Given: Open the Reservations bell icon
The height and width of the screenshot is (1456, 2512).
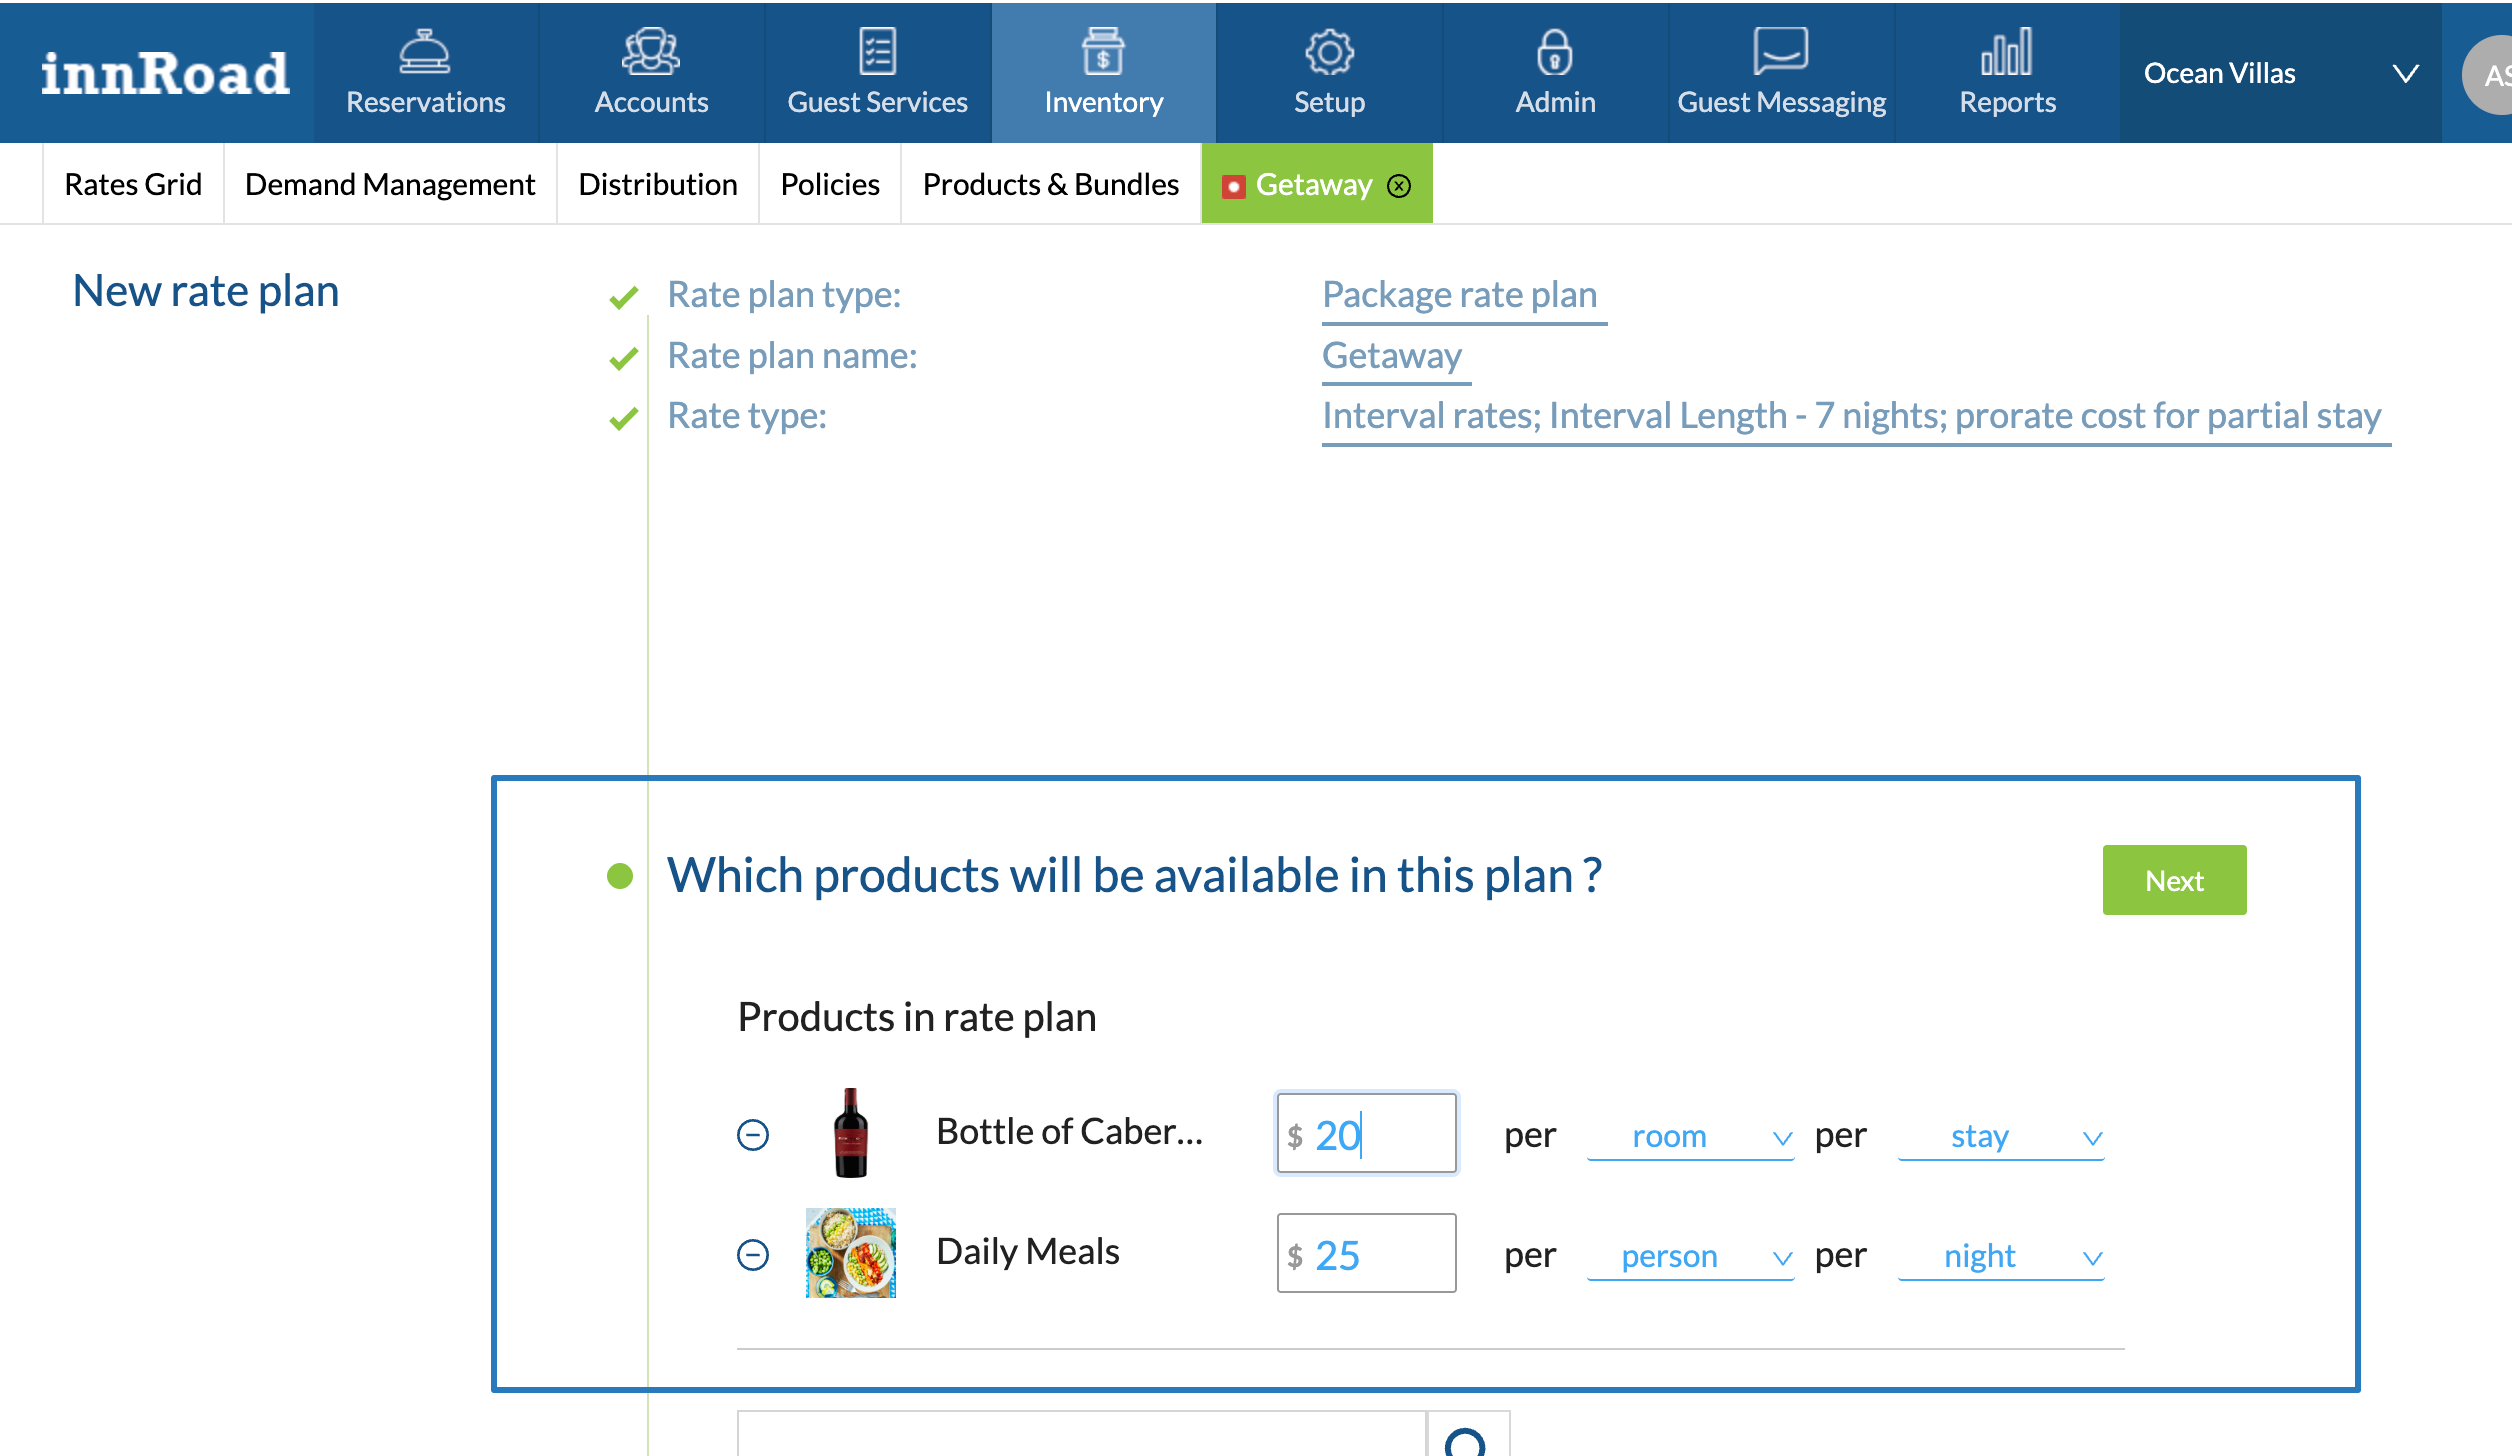Looking at the screenshot, I should (x=425, y=52).
